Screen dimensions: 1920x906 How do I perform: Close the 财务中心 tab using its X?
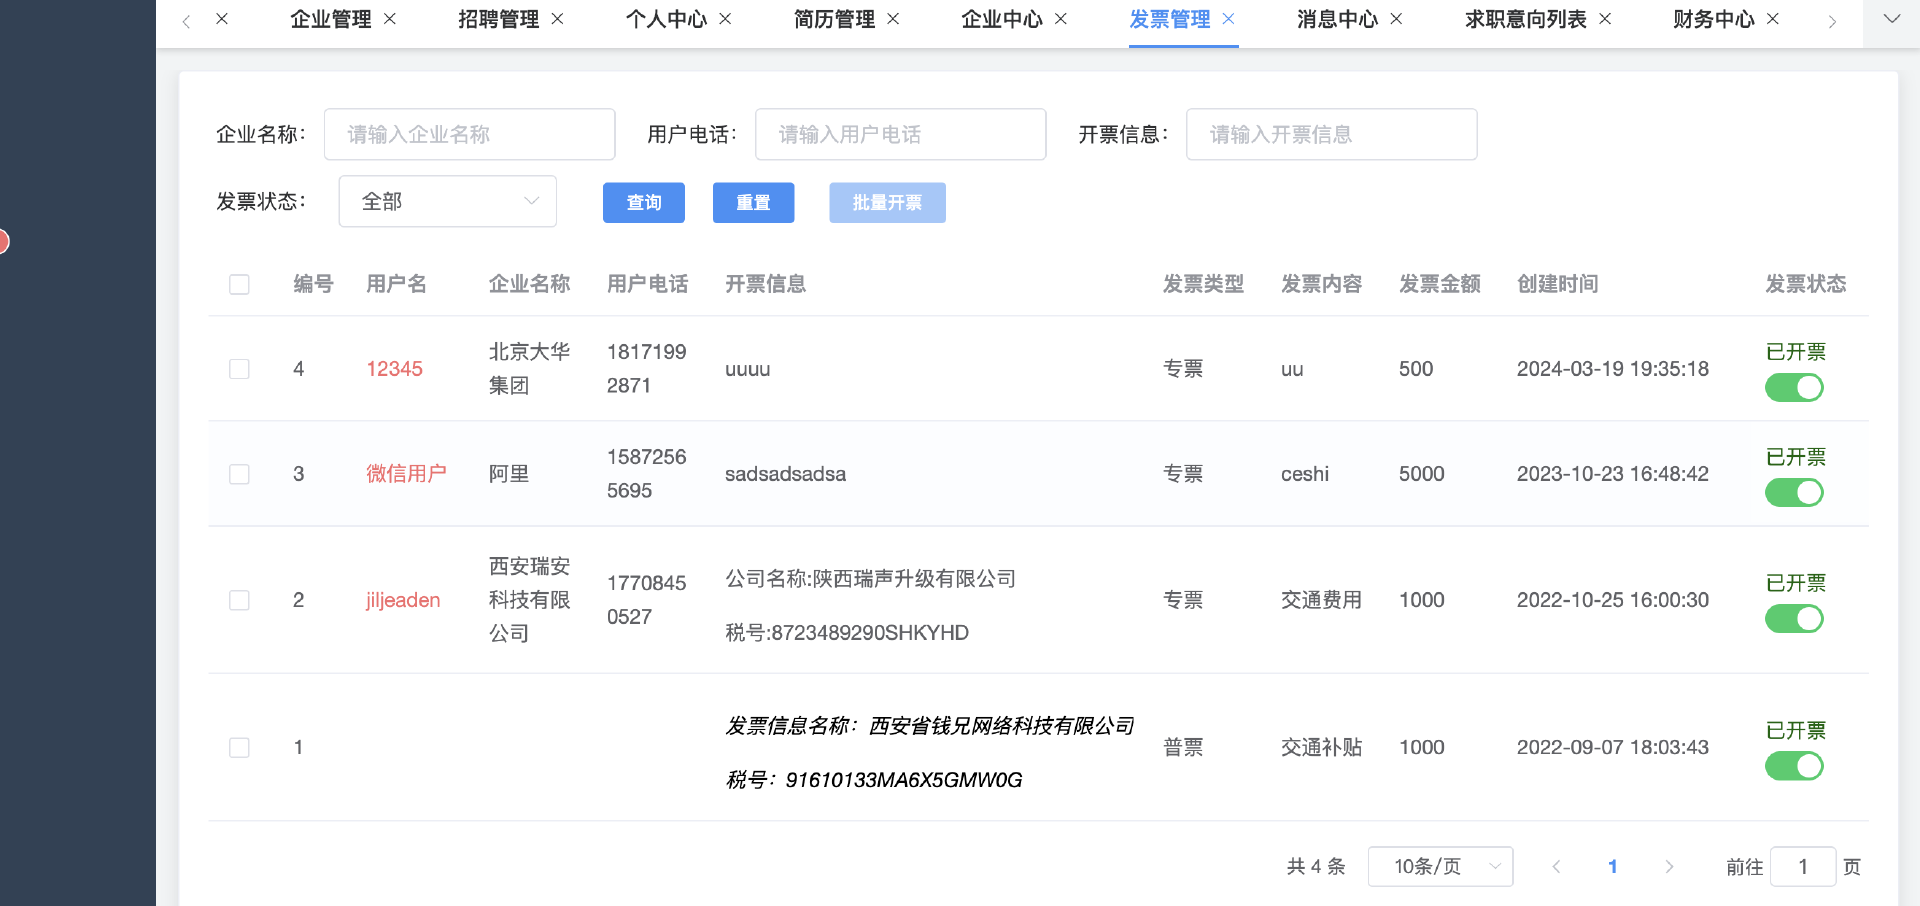click(1773, 19)
